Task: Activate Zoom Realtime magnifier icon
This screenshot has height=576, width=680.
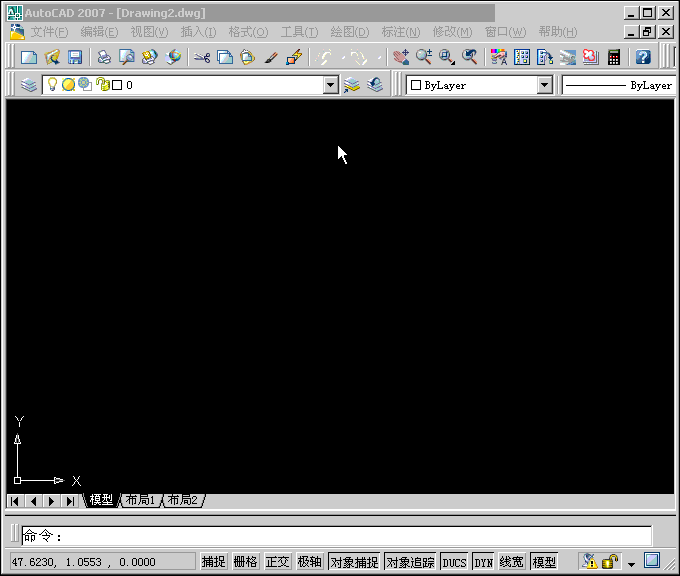Action: (424, 57)
